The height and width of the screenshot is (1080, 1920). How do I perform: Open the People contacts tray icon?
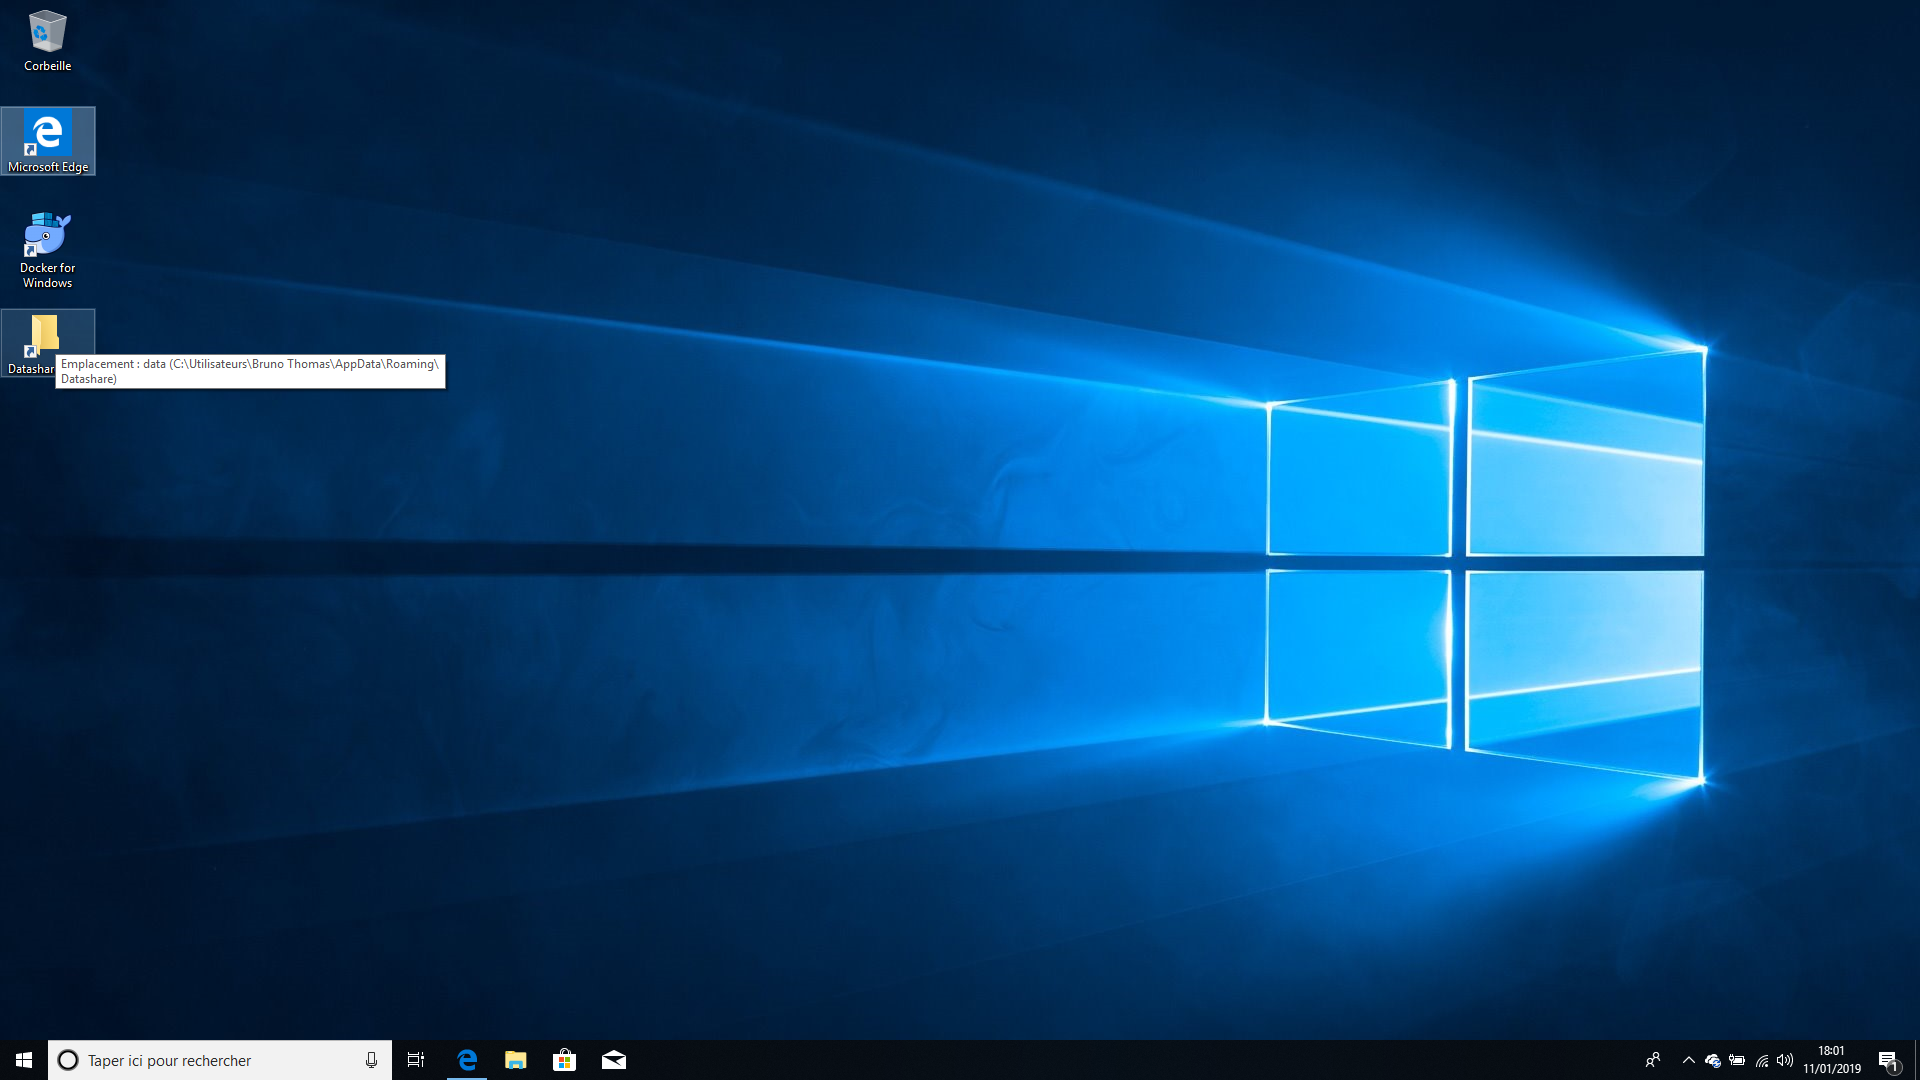1653,1060
